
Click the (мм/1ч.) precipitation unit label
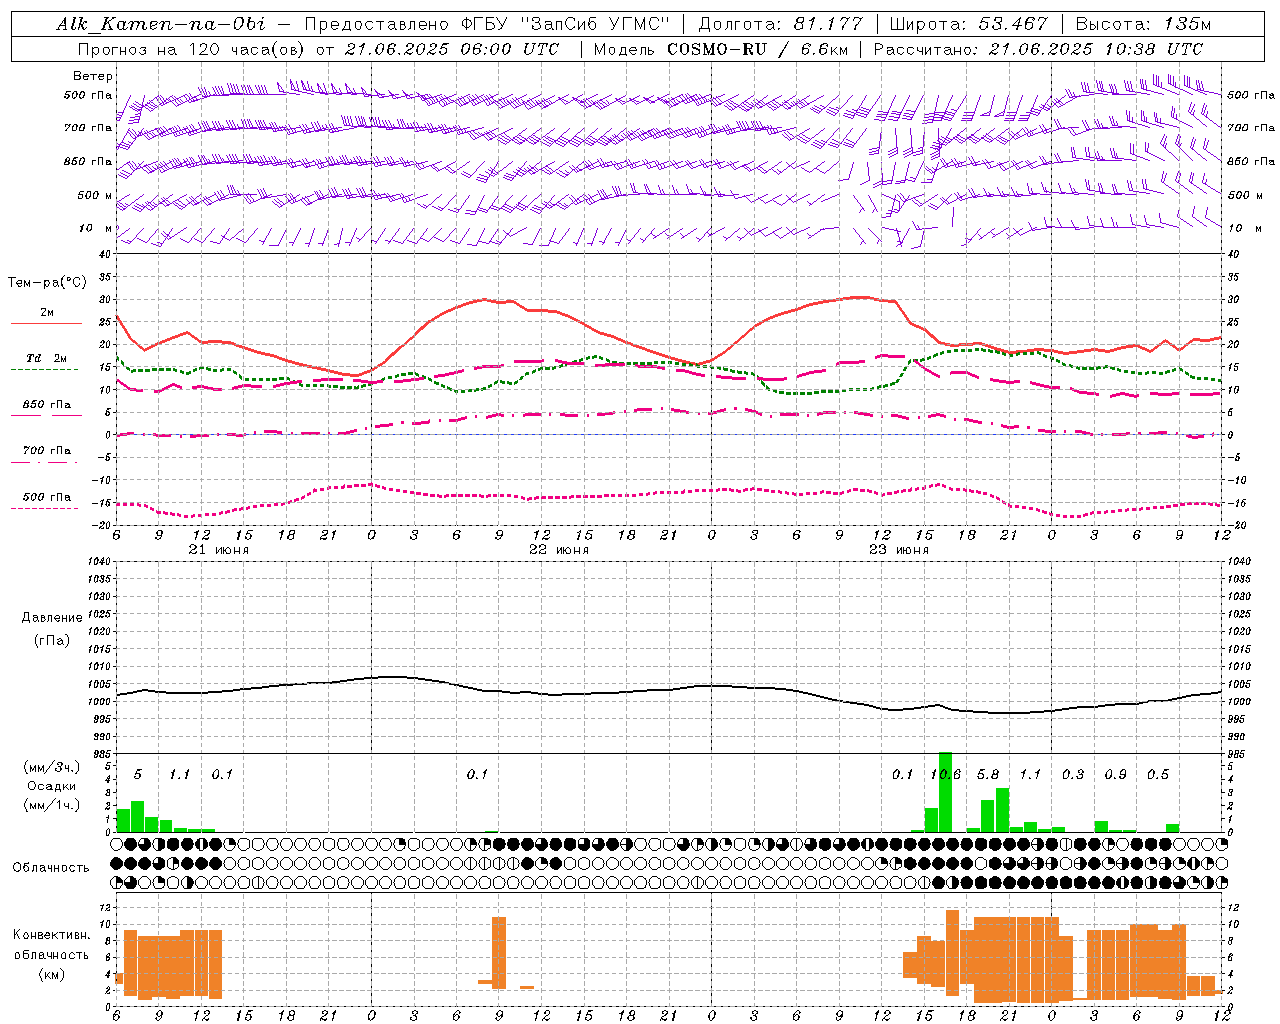point(51,805)
